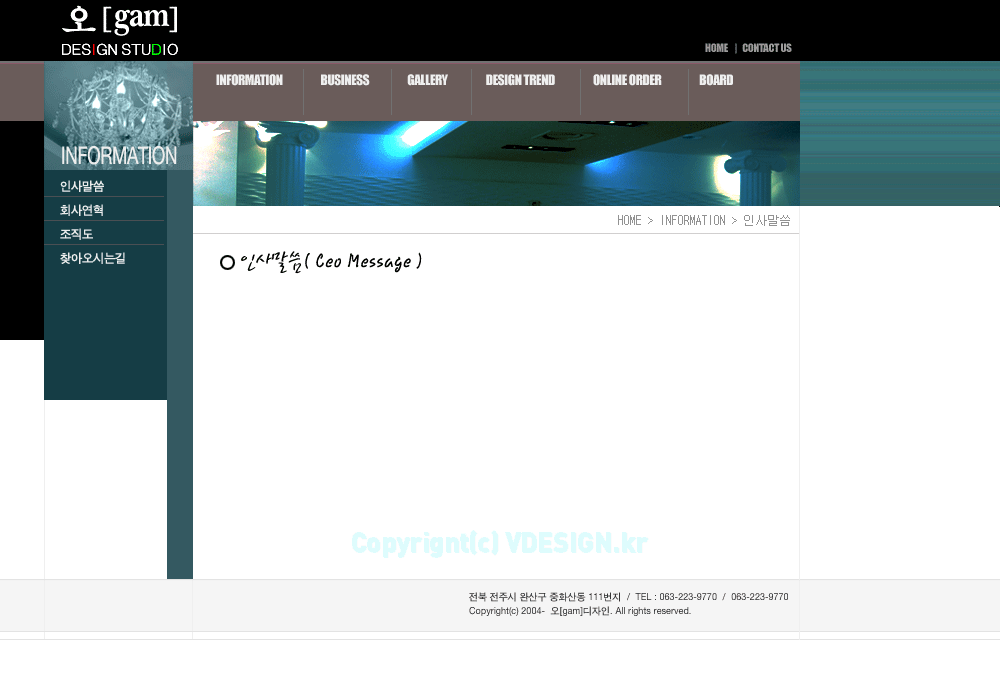Open the CONTACT US link
Viewport: 1000px width, 700px height.
[x=767, y=48]
